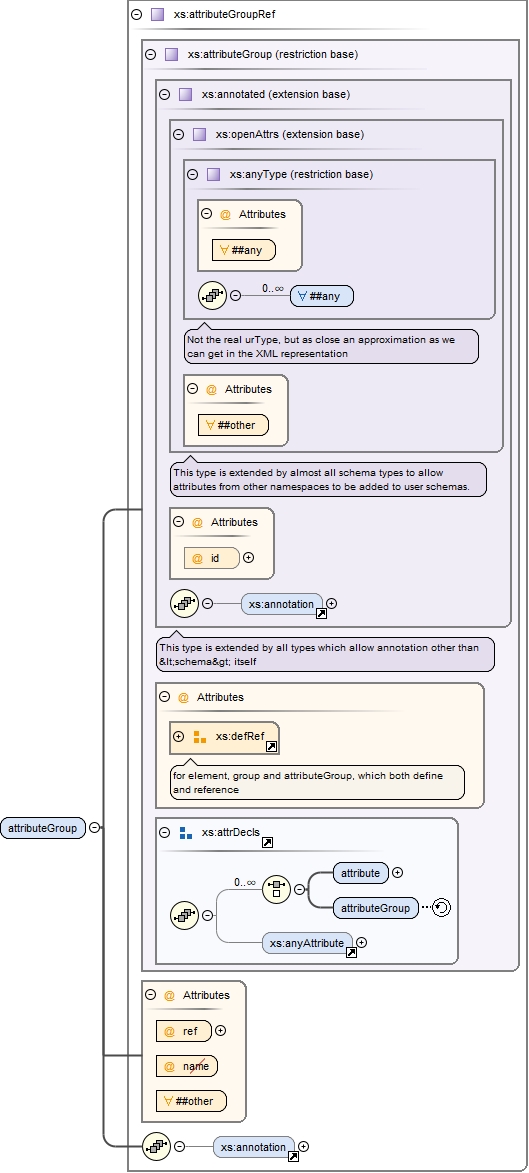Follow the xs:attrDecls reference arrow icon
529x1173 pixels.
[x=267, y=842]
